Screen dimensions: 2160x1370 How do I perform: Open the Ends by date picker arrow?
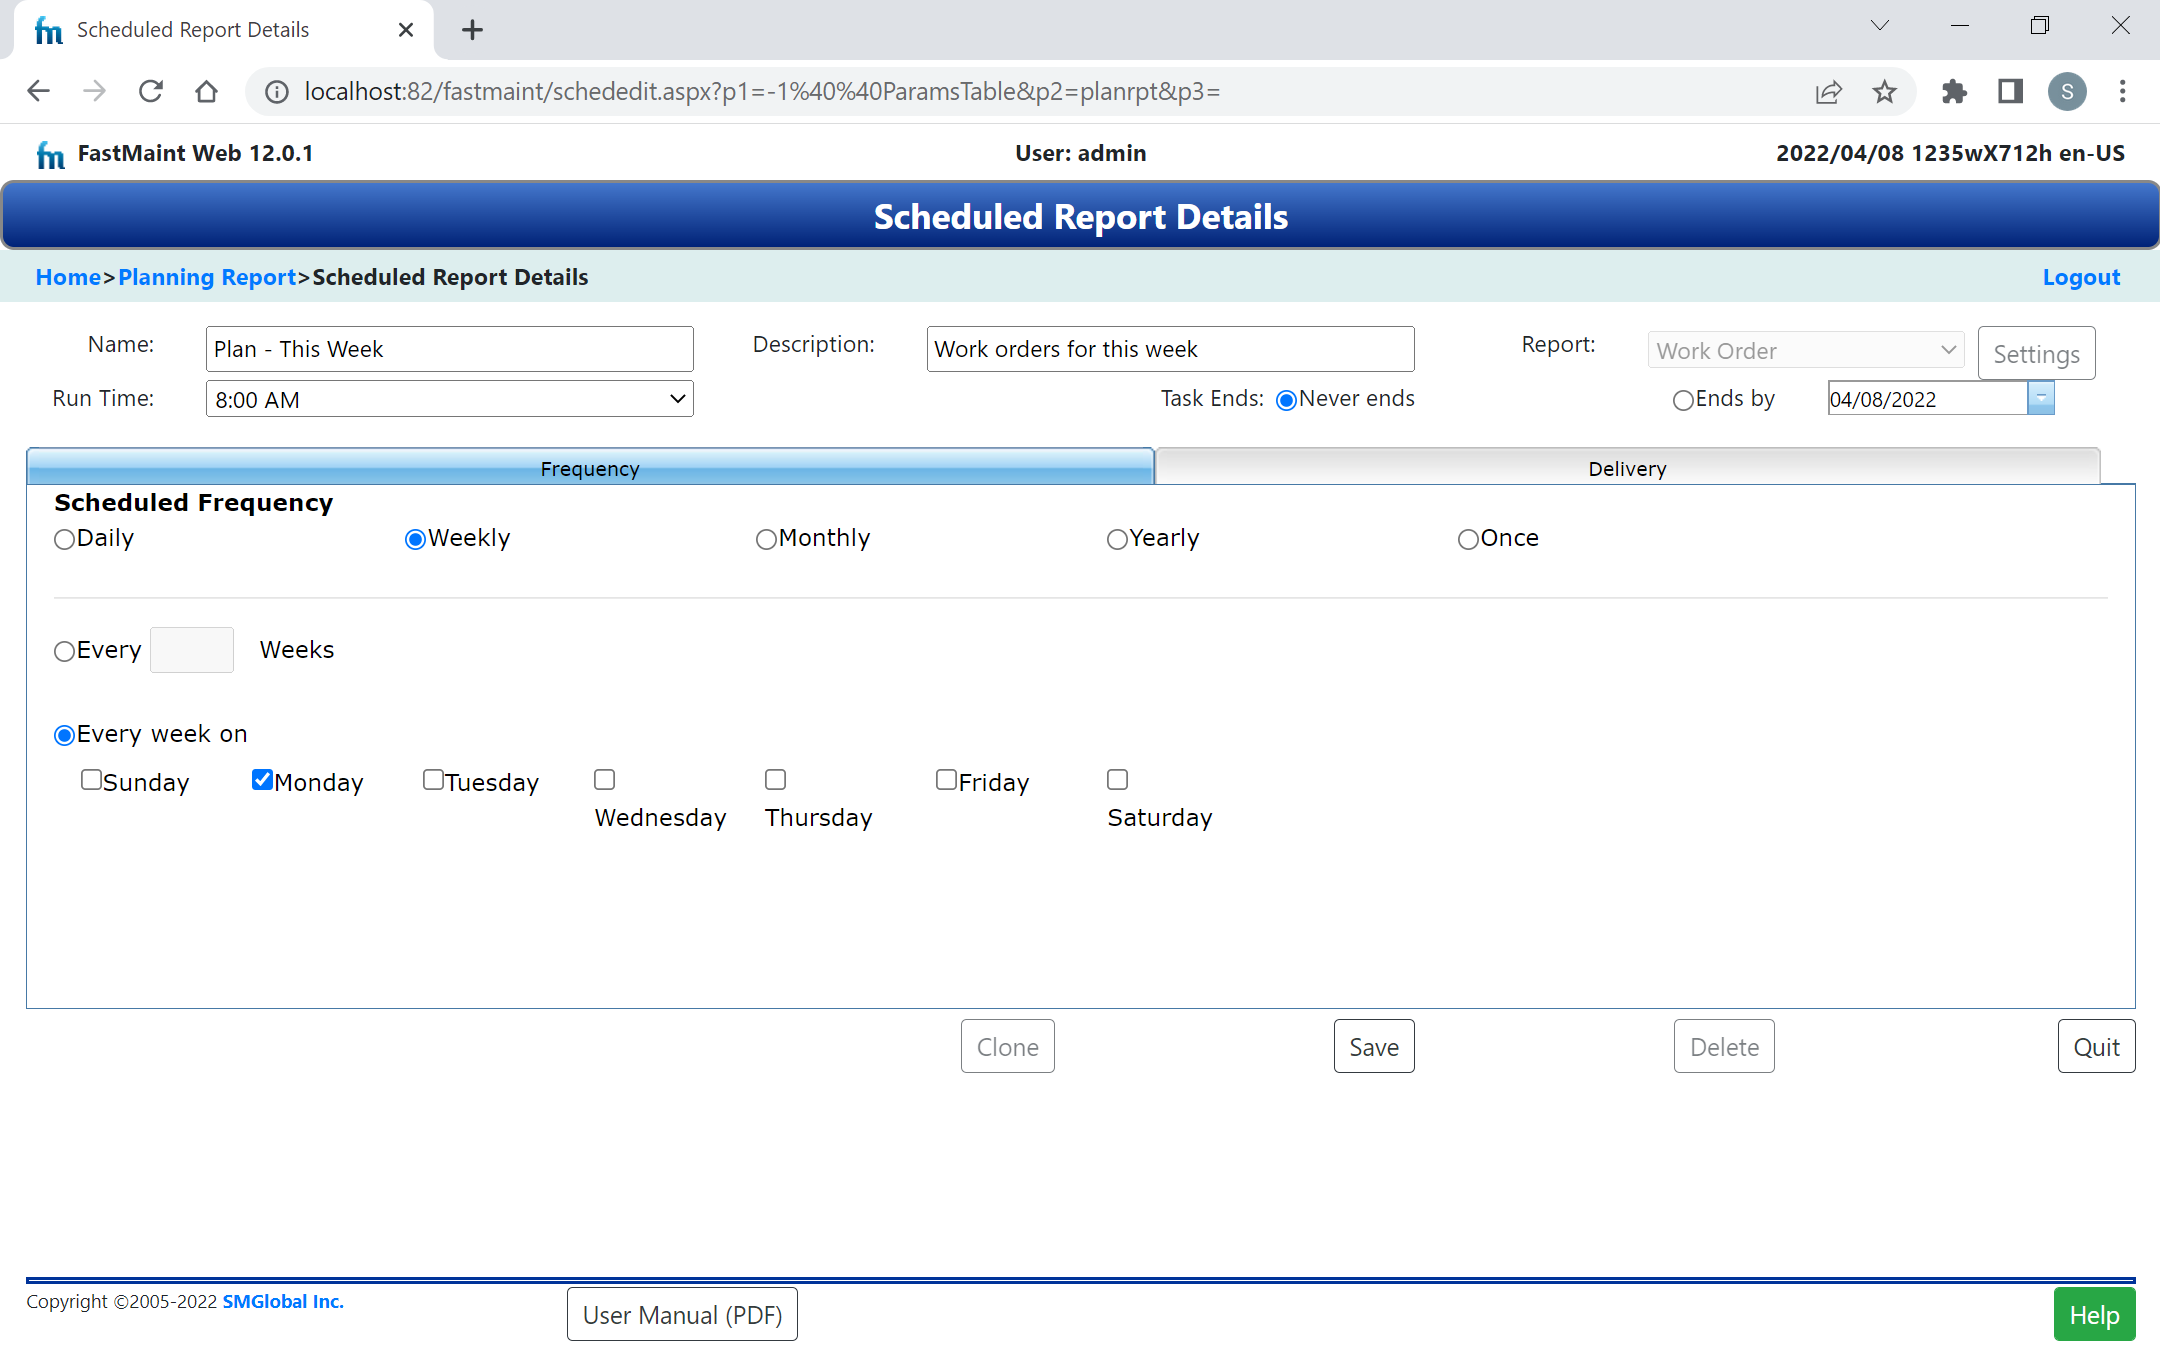(x=2041, y=398)
